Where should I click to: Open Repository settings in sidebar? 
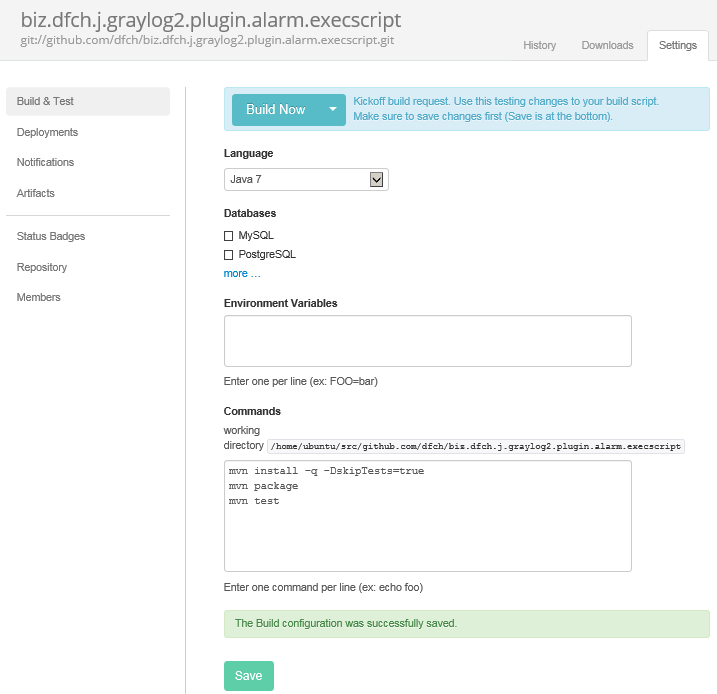(42, 267)
